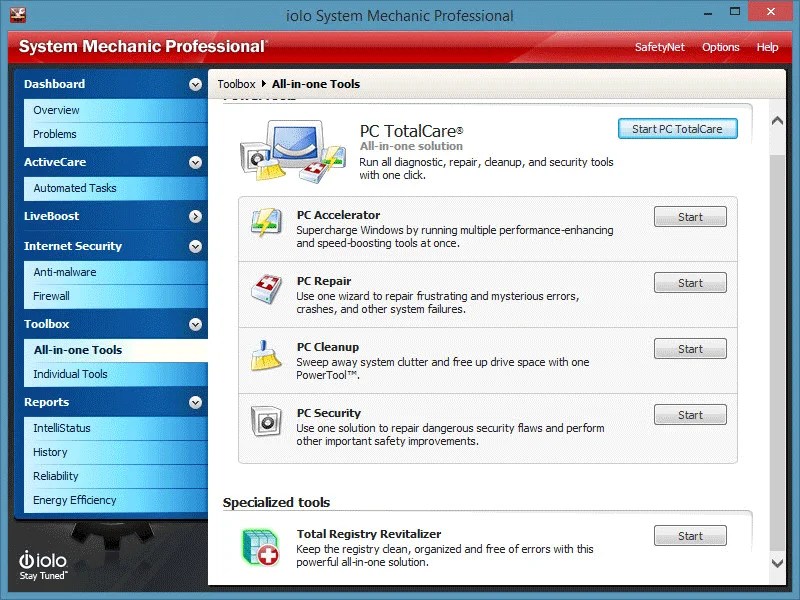Click the PC Accelerator lightning icon

coord(266,222)
